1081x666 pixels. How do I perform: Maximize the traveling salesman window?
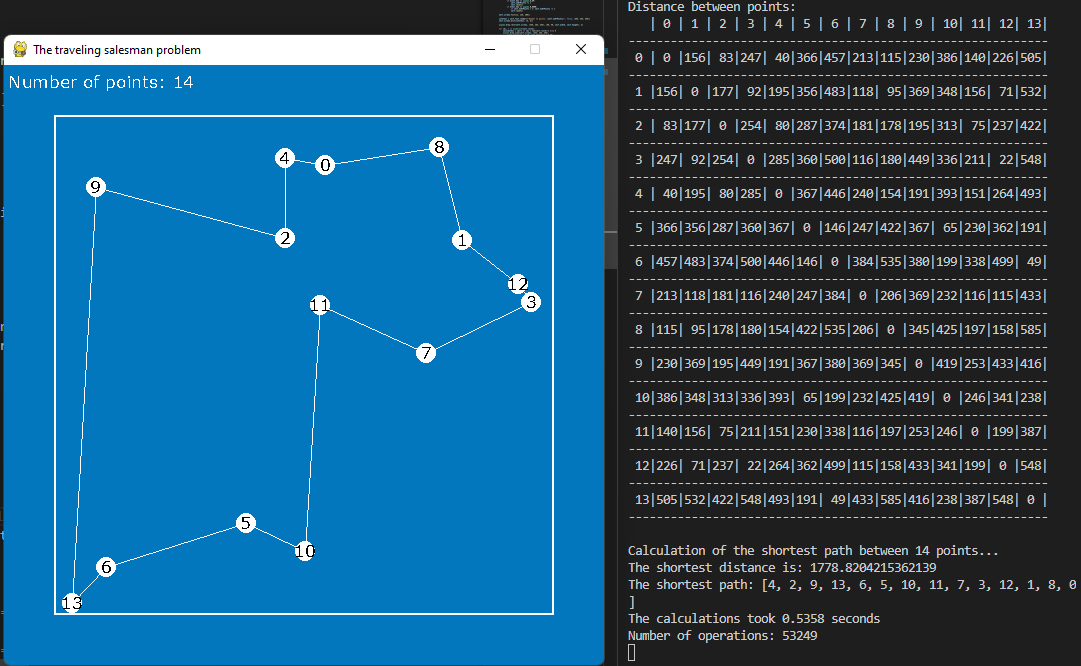[x=534, y=49]
